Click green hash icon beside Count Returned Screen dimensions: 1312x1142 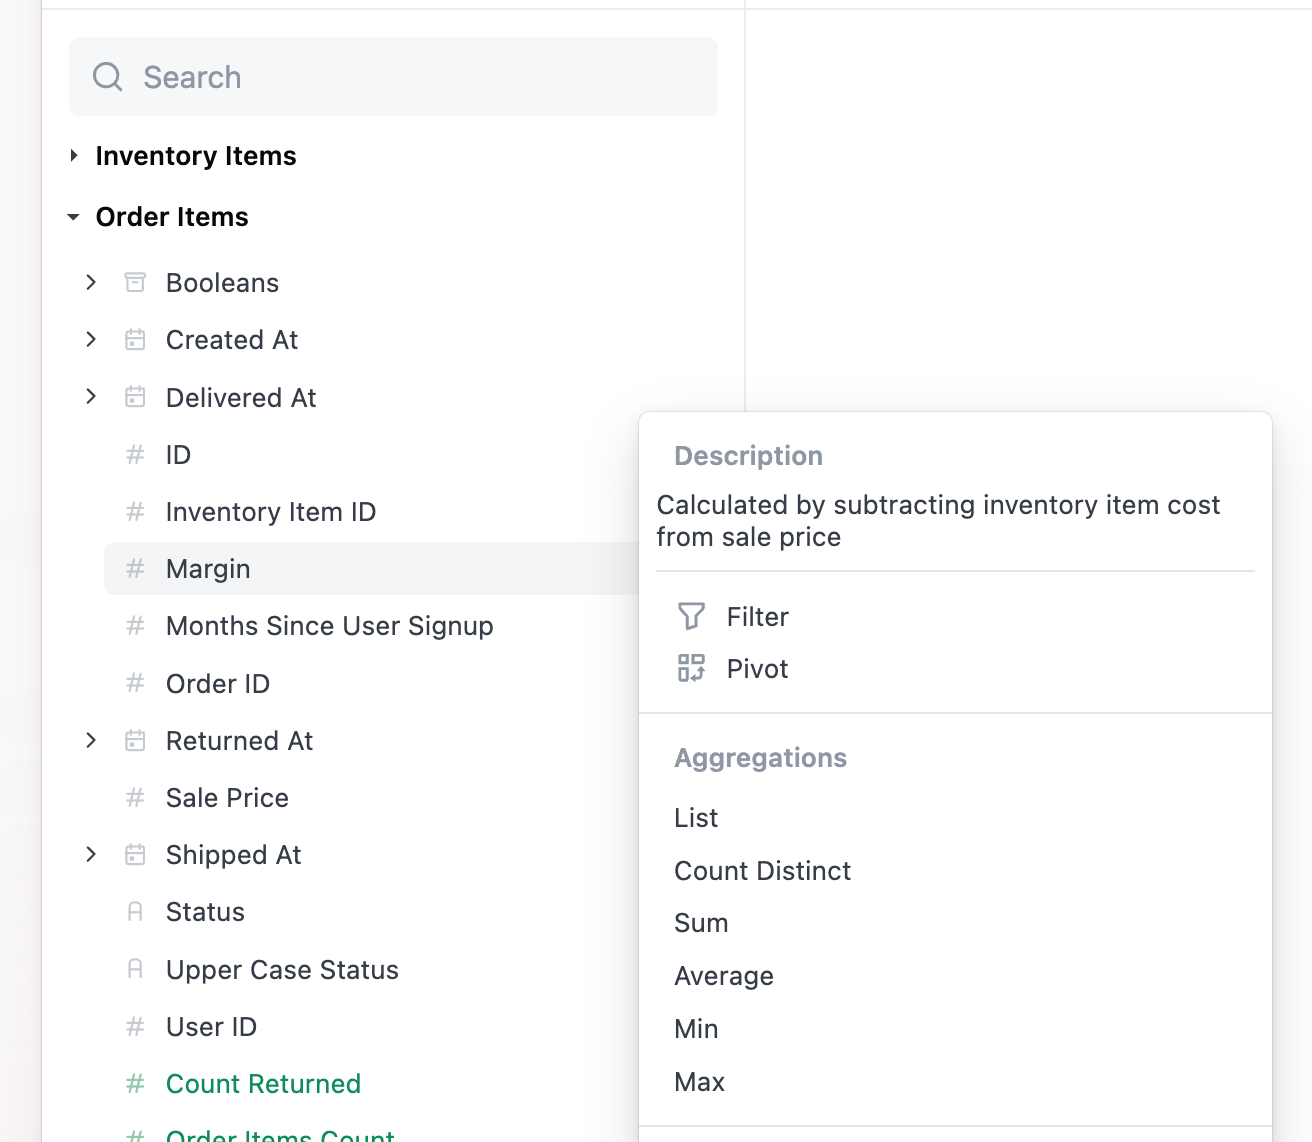pos(135,1084)
